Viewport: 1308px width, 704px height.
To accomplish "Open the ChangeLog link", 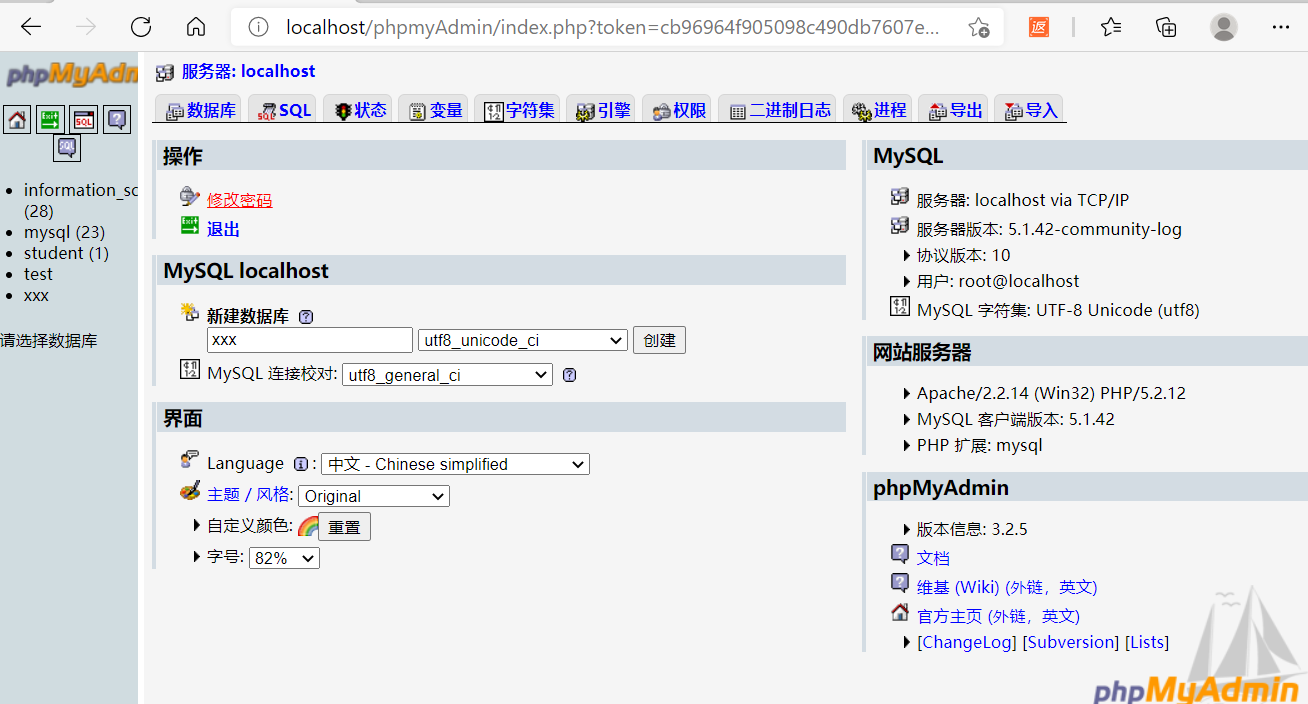I will coord(967,642).
